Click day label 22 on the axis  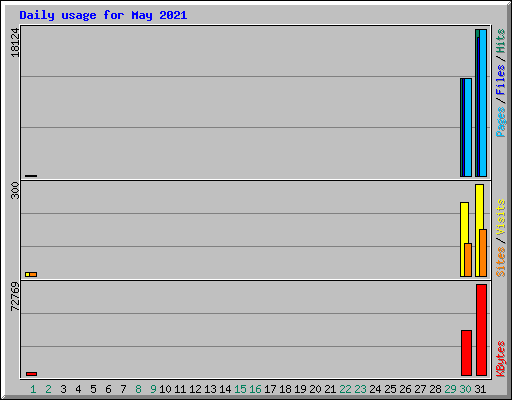345,389
